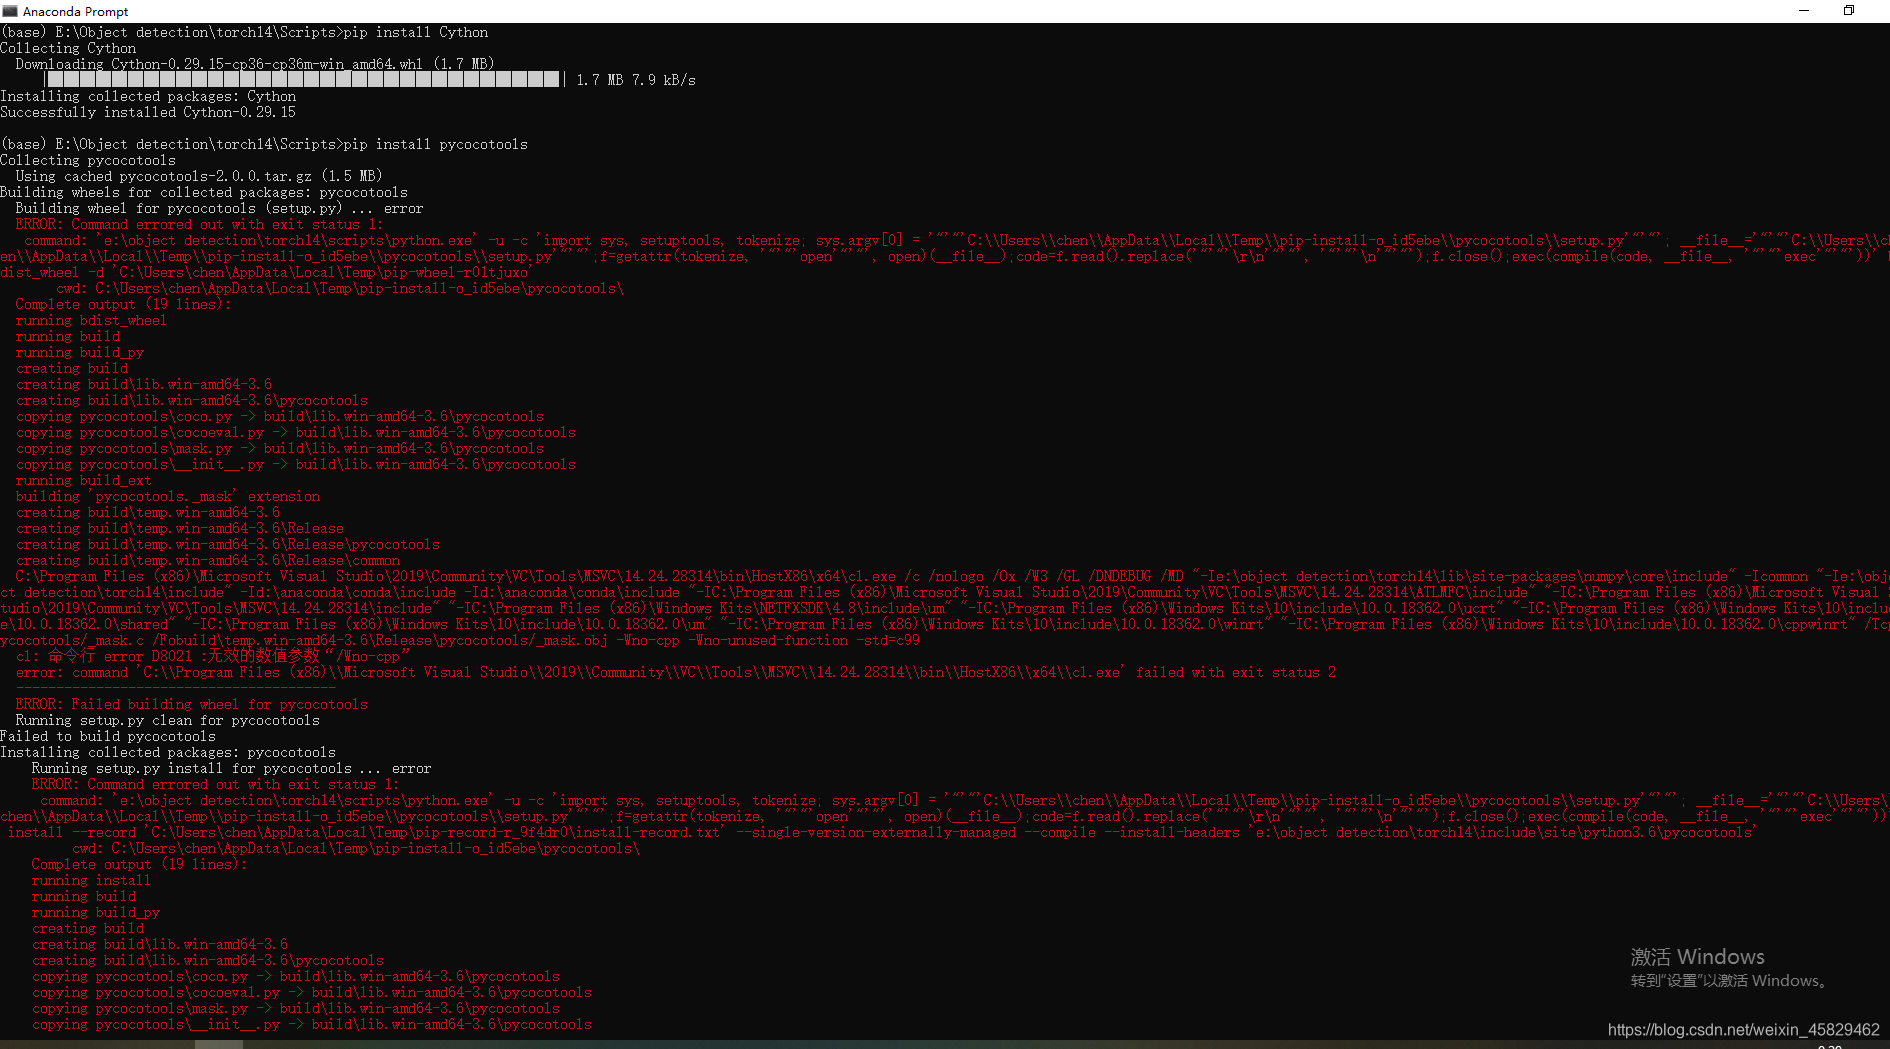Click the 'running bdist_wheel' line

(91, 320)
